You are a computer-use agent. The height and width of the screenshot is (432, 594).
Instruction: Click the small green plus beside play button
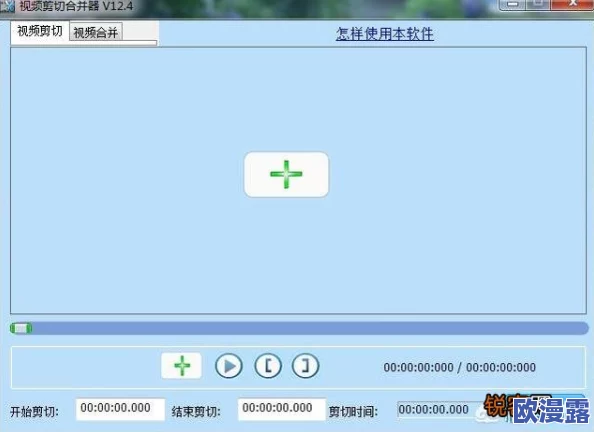(182, 366)
